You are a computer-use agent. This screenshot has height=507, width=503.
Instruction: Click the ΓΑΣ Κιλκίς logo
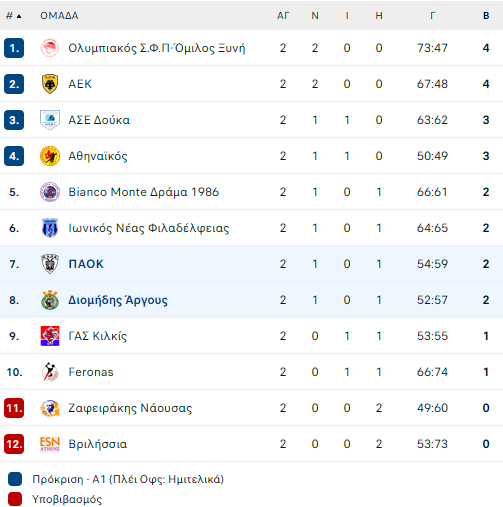tap(50, 336)
